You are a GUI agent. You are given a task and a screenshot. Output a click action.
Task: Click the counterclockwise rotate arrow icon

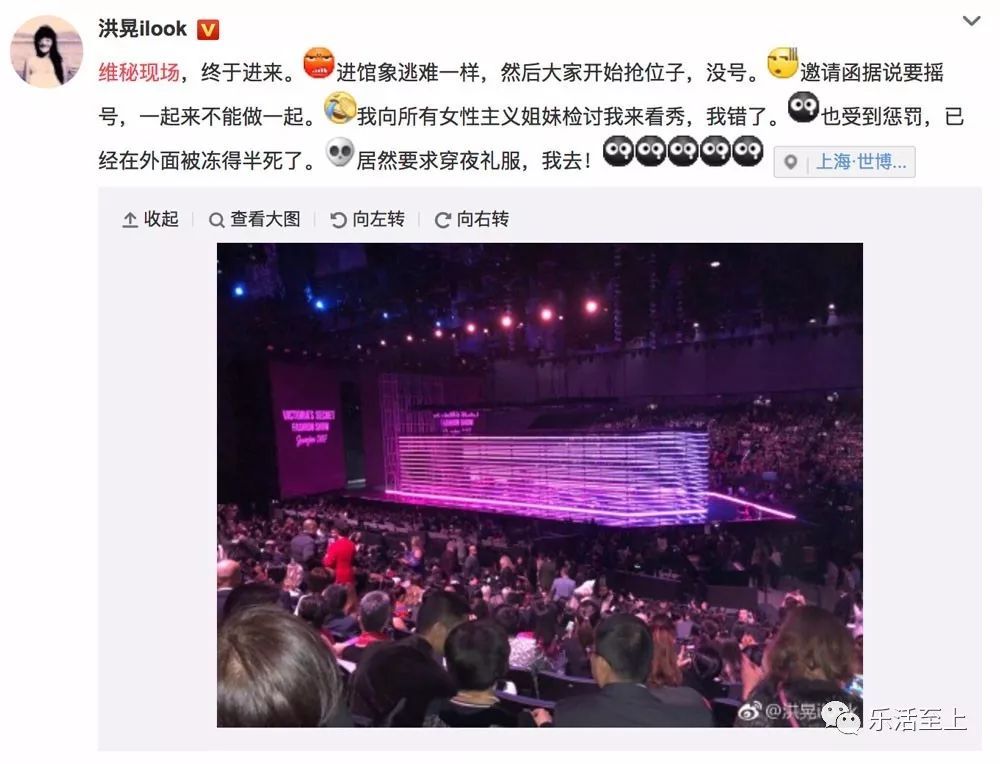[338, 220]
